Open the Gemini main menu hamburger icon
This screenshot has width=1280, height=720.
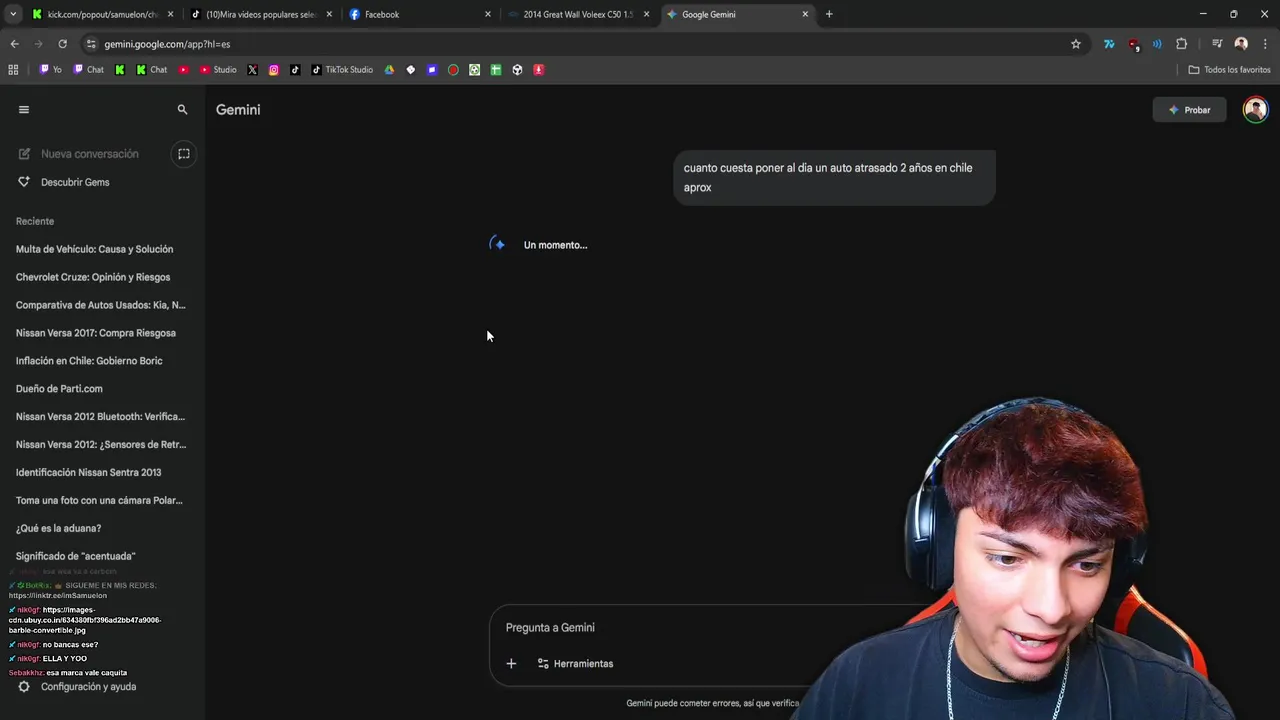pyautogui.click(x=24, y=110)
